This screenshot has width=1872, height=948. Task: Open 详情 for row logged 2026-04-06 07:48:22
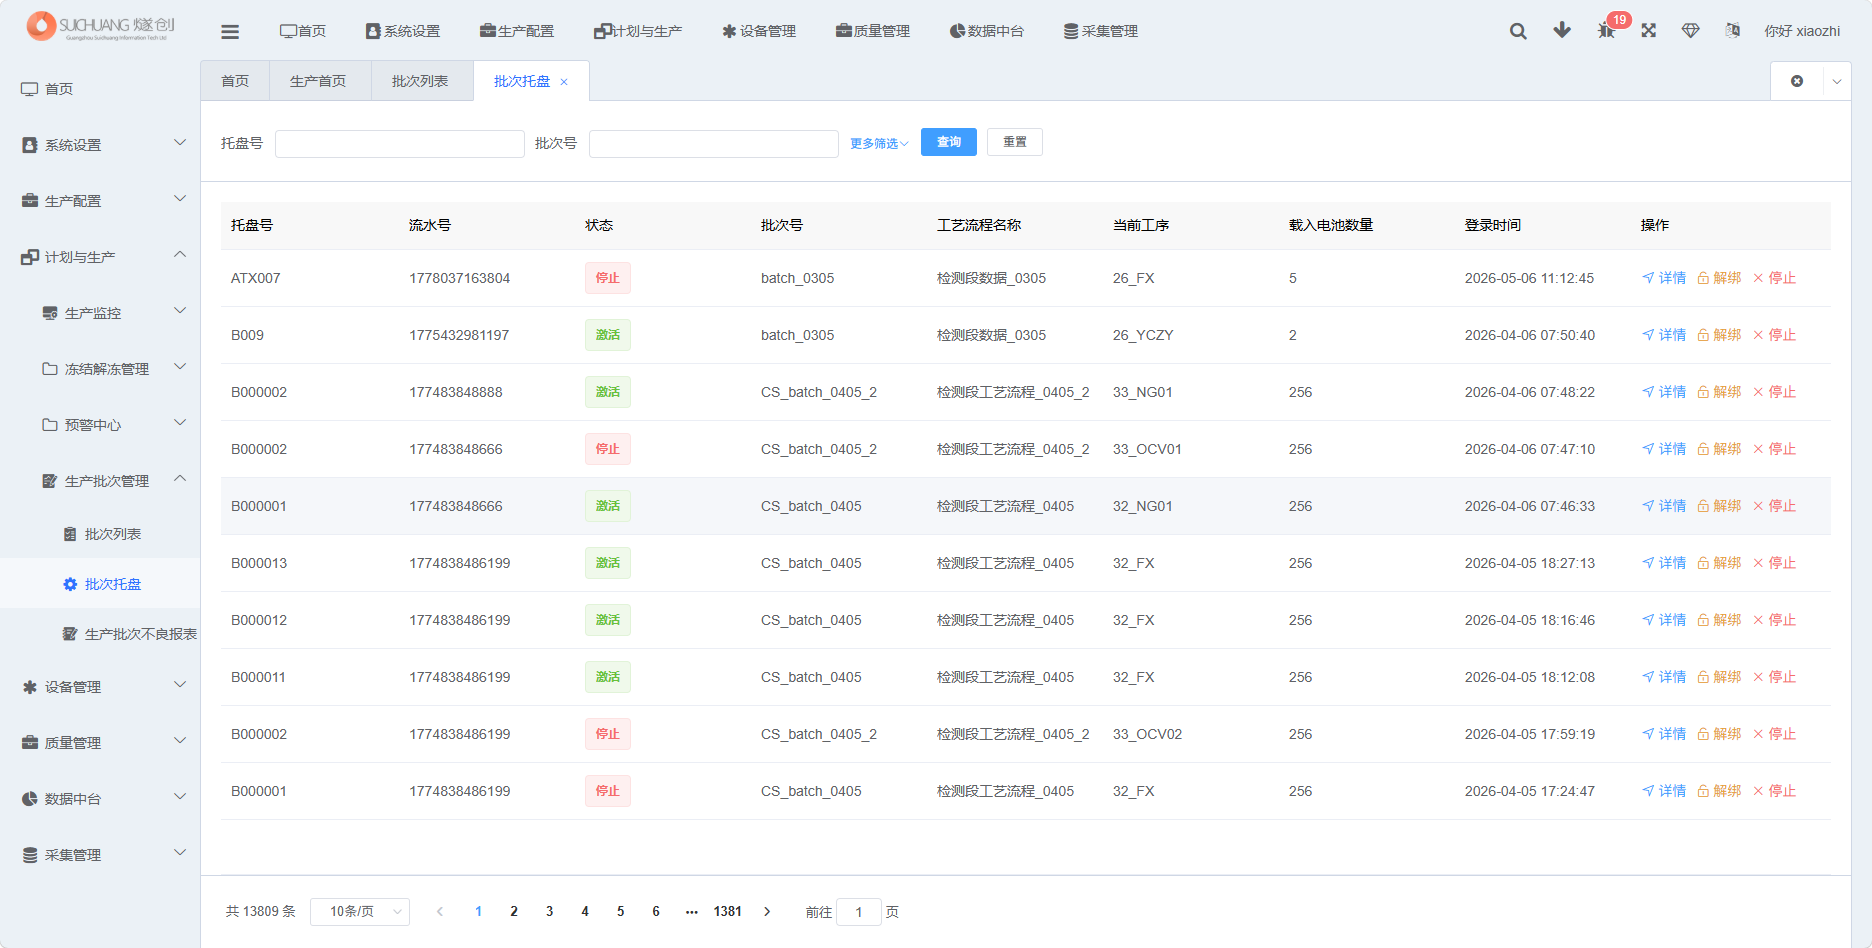[x=1664, y=392]
